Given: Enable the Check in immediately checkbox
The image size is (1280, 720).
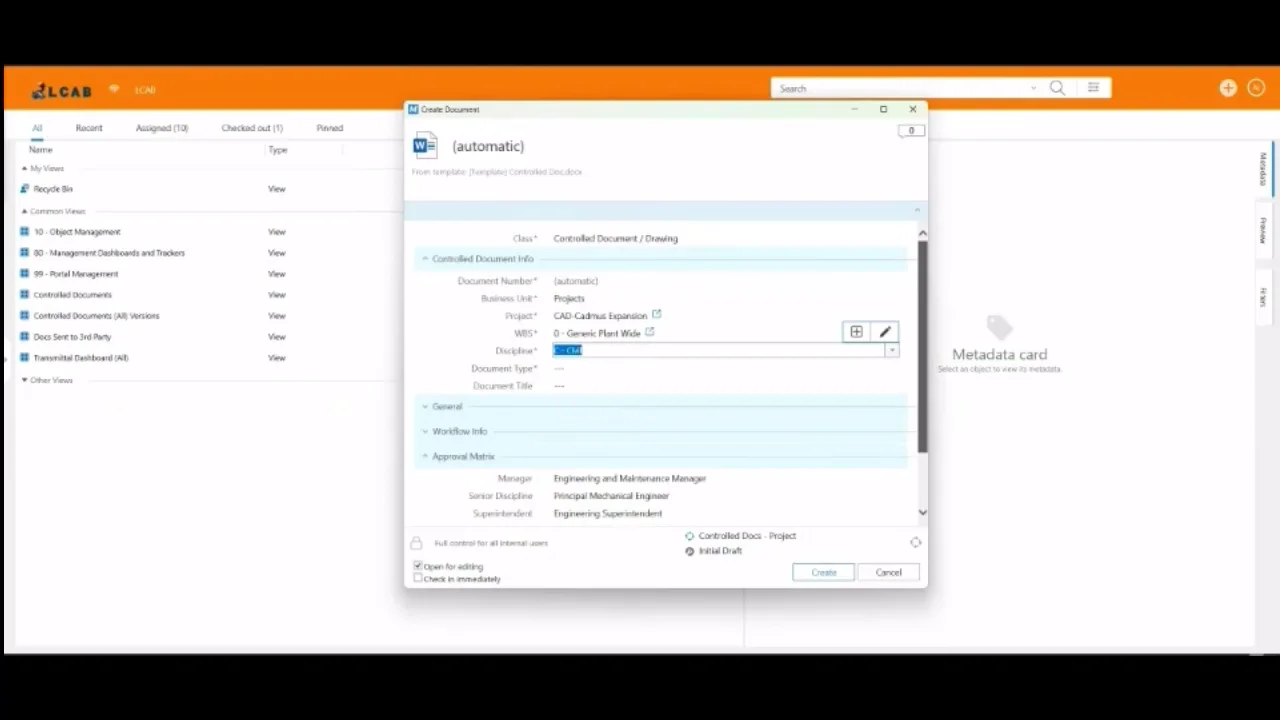Looking at the screenshot, I should coord(418,578).
